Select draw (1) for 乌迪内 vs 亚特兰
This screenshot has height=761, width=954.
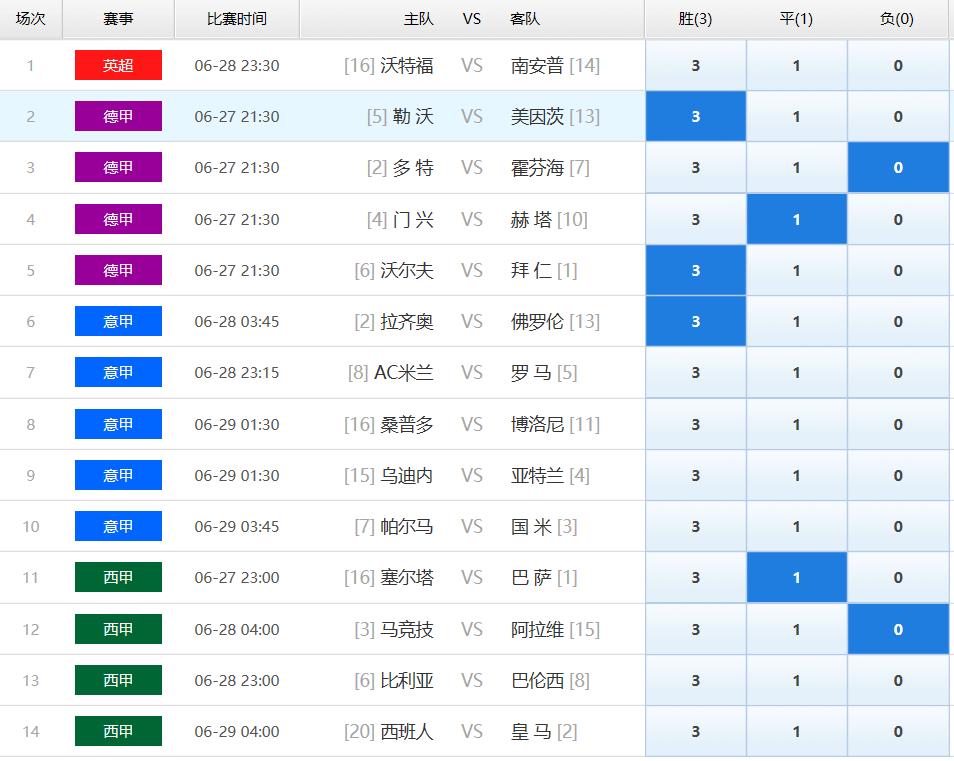point(796,475)
